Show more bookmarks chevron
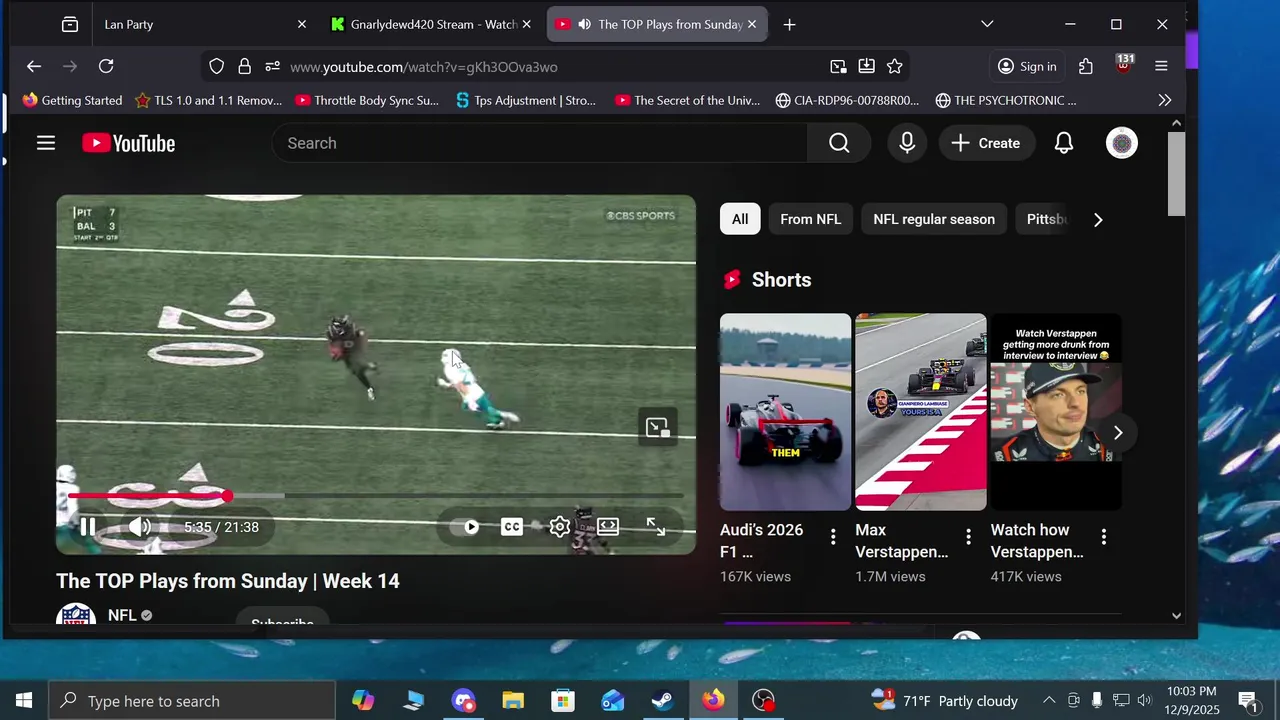 click(x=1165, y=100)
